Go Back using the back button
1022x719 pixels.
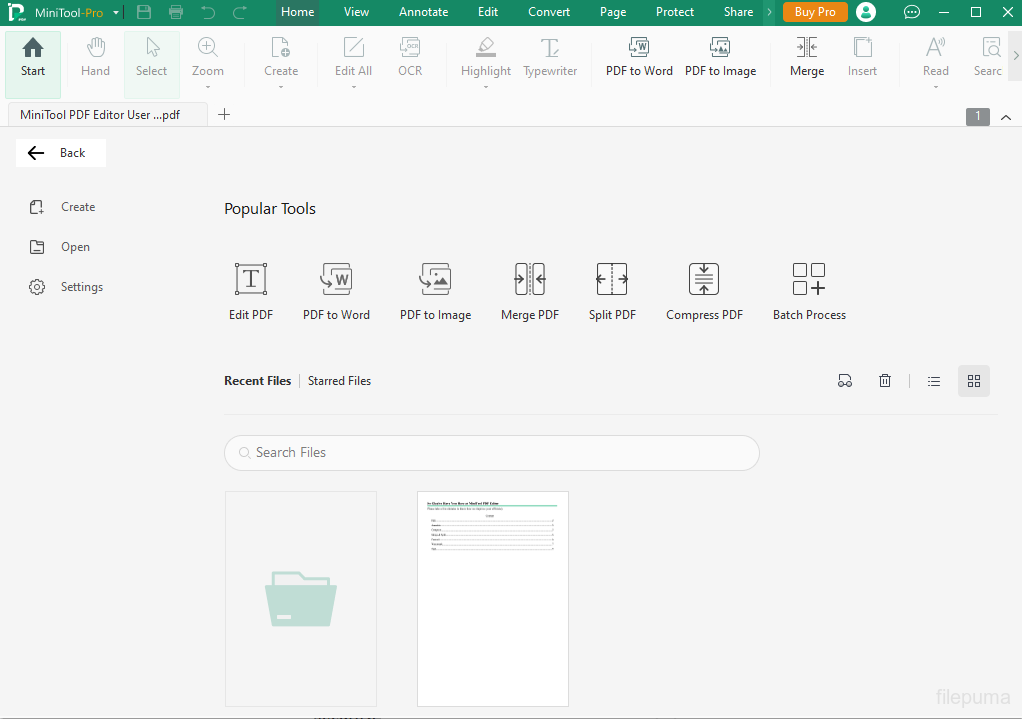60,153
